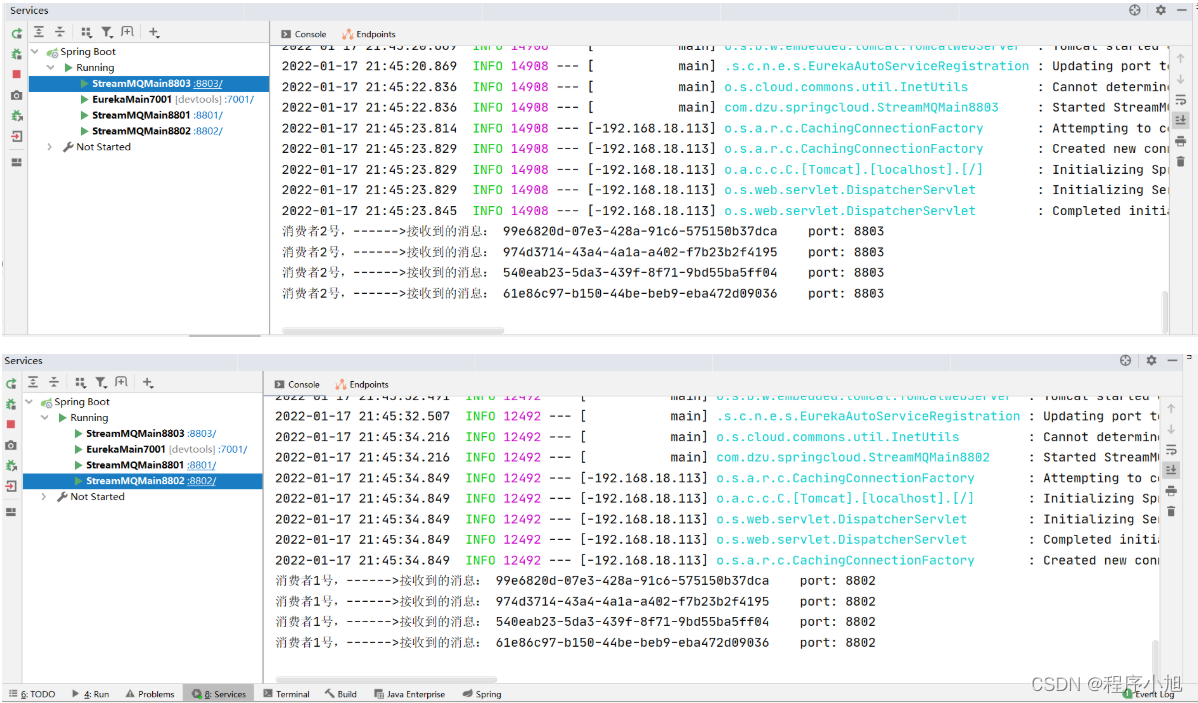Screen dimensions: 1198x703
Task: Click Rerun icon in upper Services panel
Action: [x=17, y=34]
